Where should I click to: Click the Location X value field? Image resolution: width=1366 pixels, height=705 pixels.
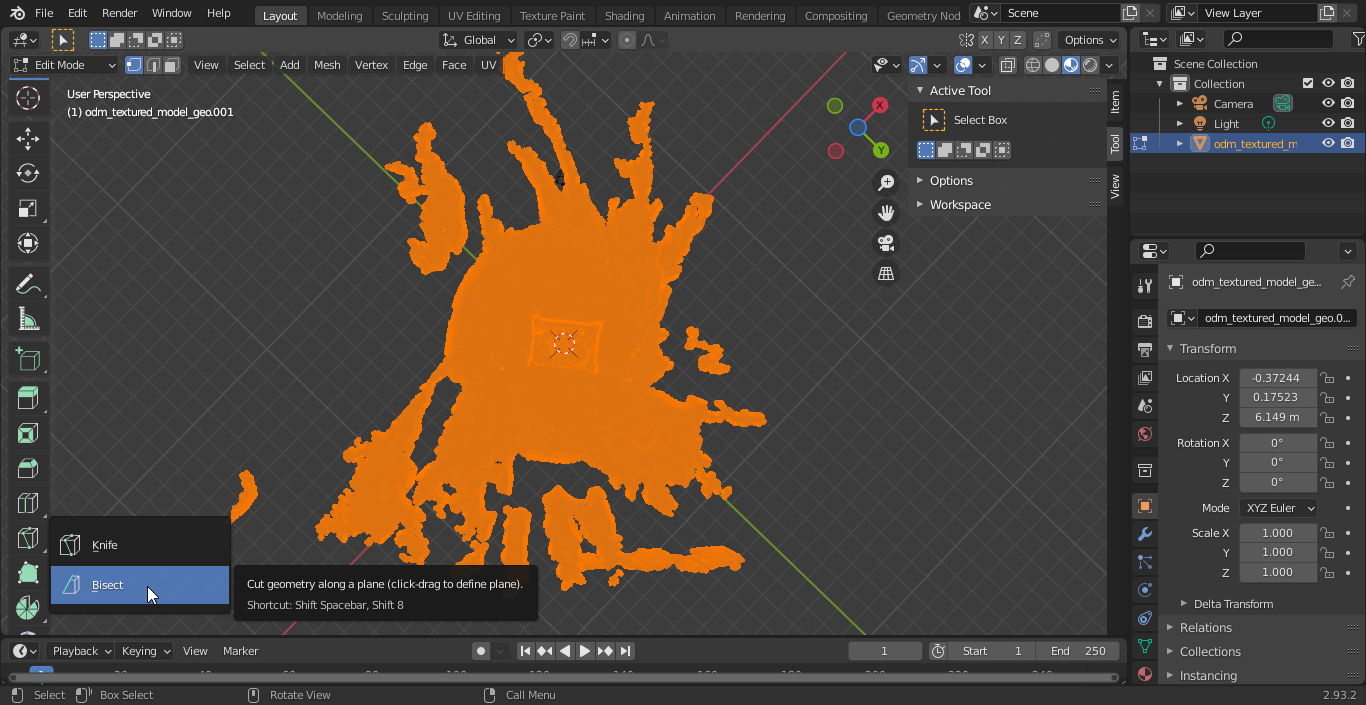(x=1277, y=378)
